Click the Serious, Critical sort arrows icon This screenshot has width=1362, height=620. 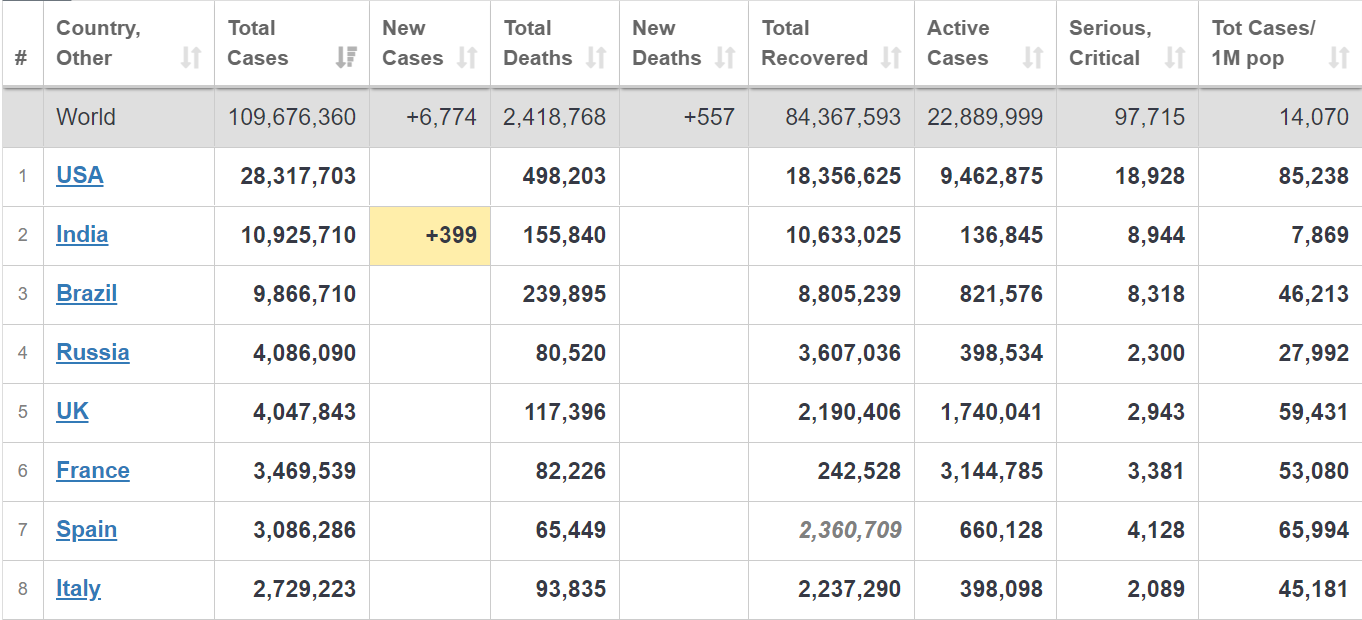1175,59
